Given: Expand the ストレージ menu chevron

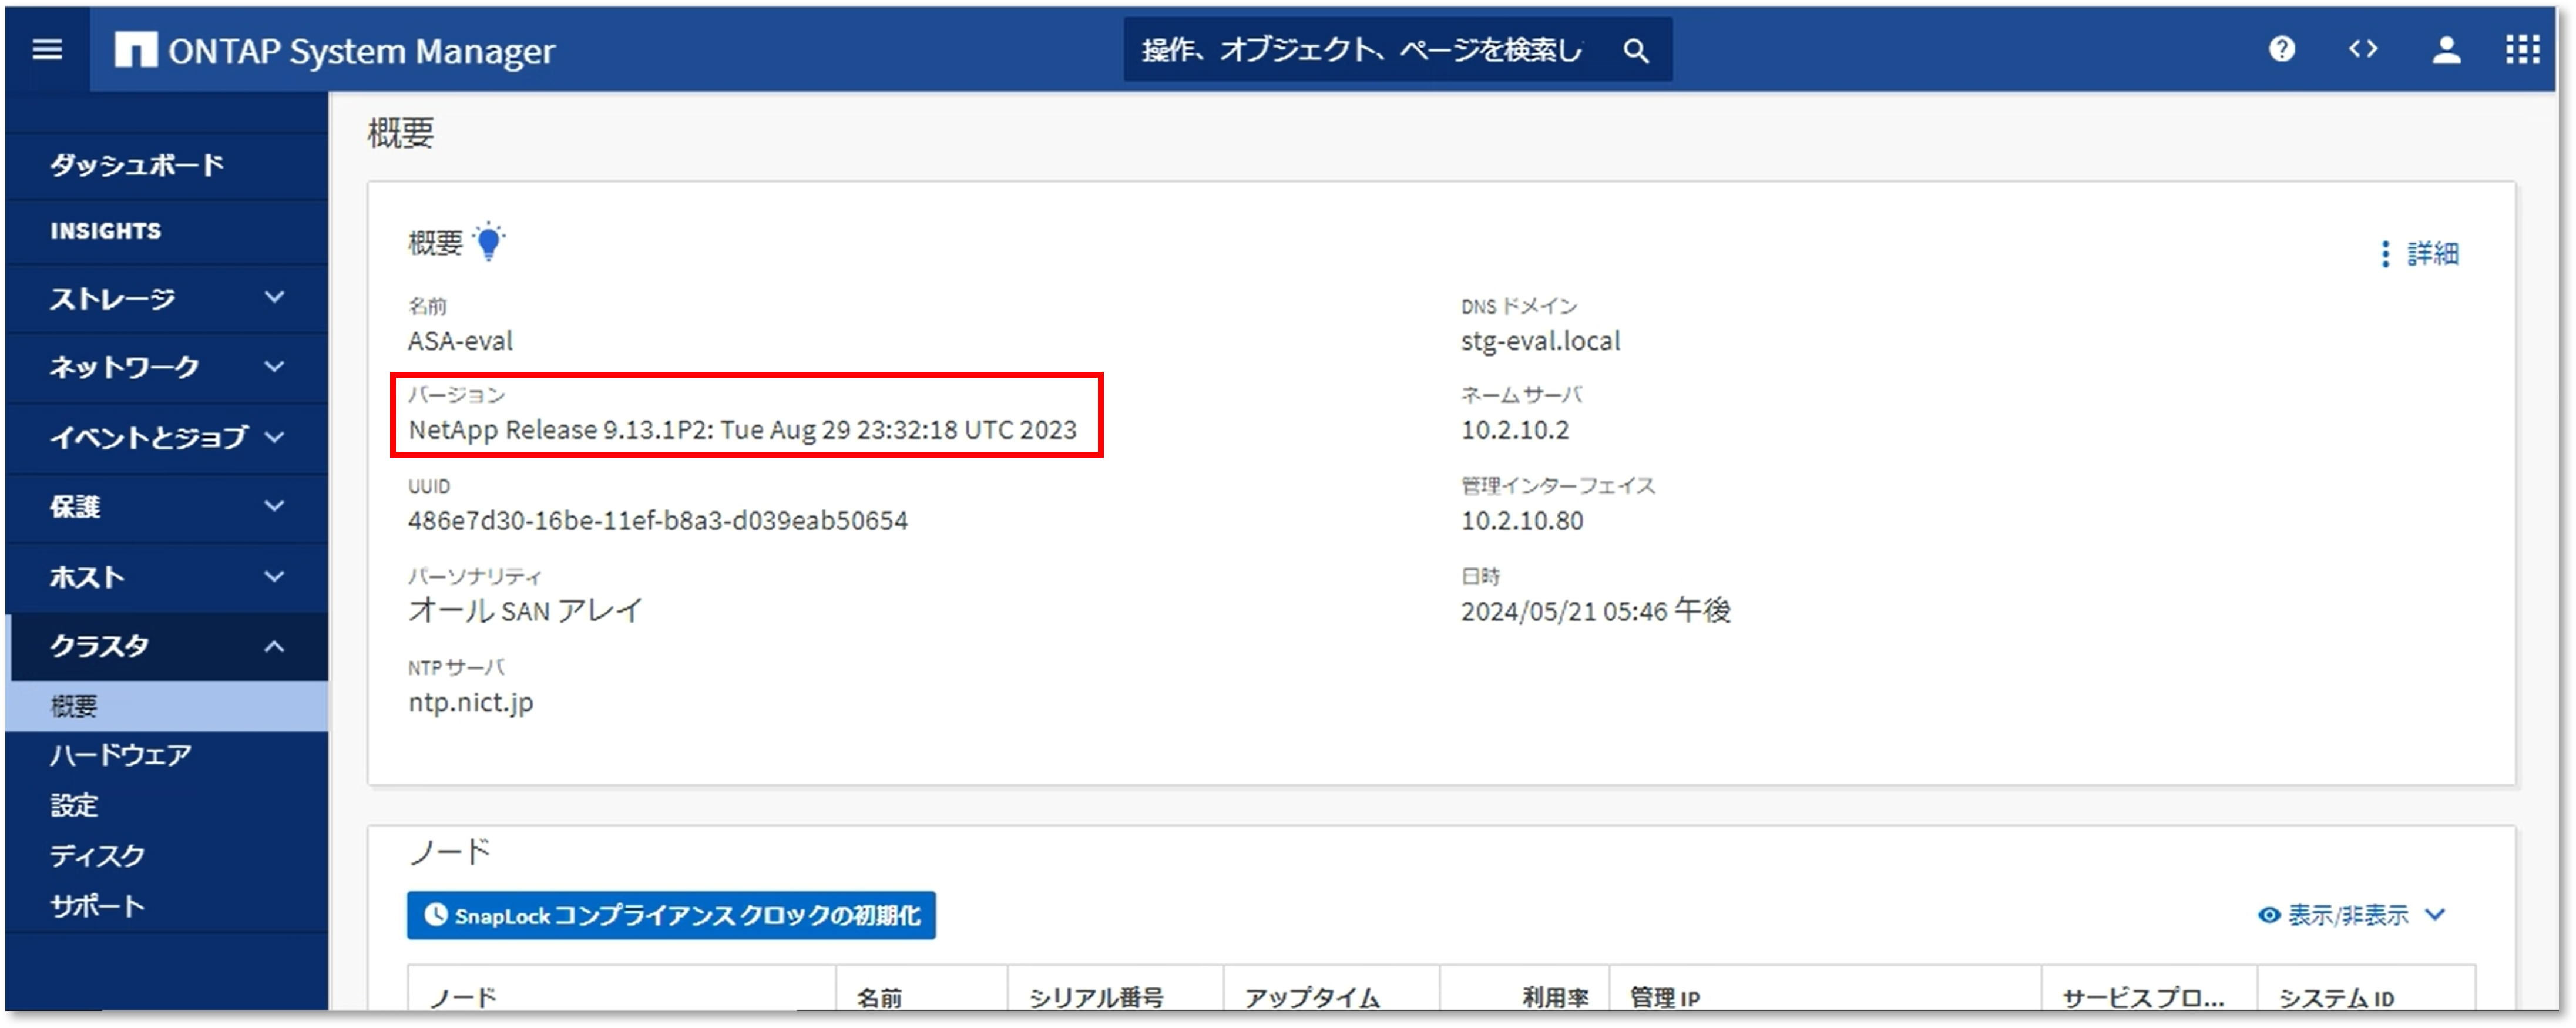Looking at the screenshot, I should [274, 297].
